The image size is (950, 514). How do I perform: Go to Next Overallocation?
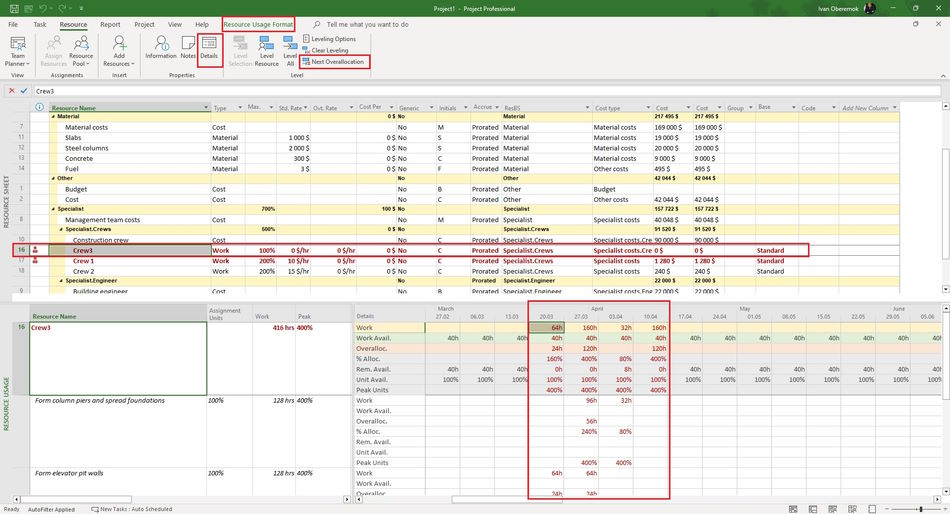[333, 62]
